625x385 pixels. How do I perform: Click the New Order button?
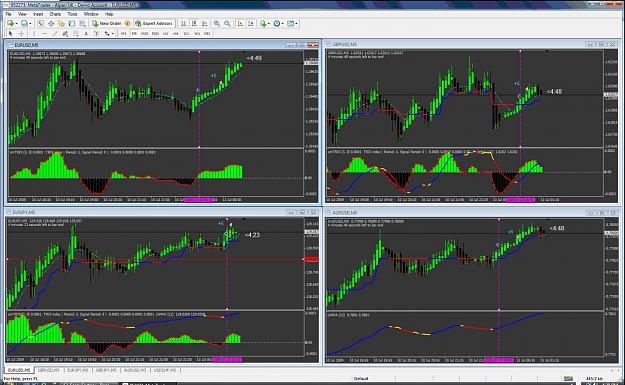click(x=106, y=24)
